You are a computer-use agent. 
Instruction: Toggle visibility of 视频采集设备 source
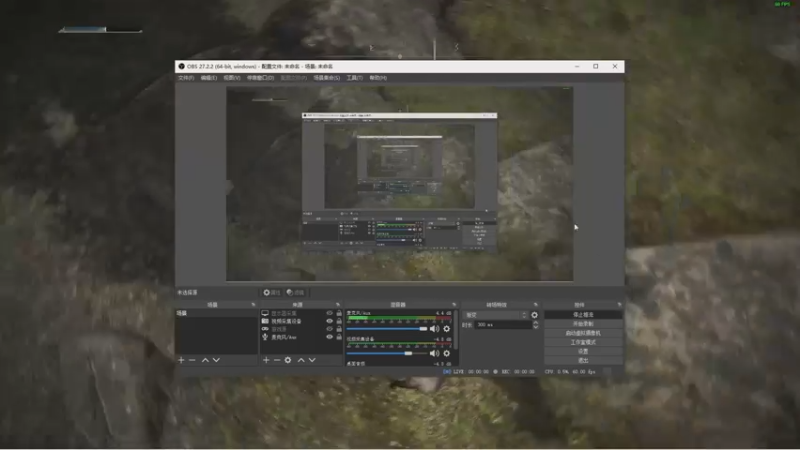[330, 321]
